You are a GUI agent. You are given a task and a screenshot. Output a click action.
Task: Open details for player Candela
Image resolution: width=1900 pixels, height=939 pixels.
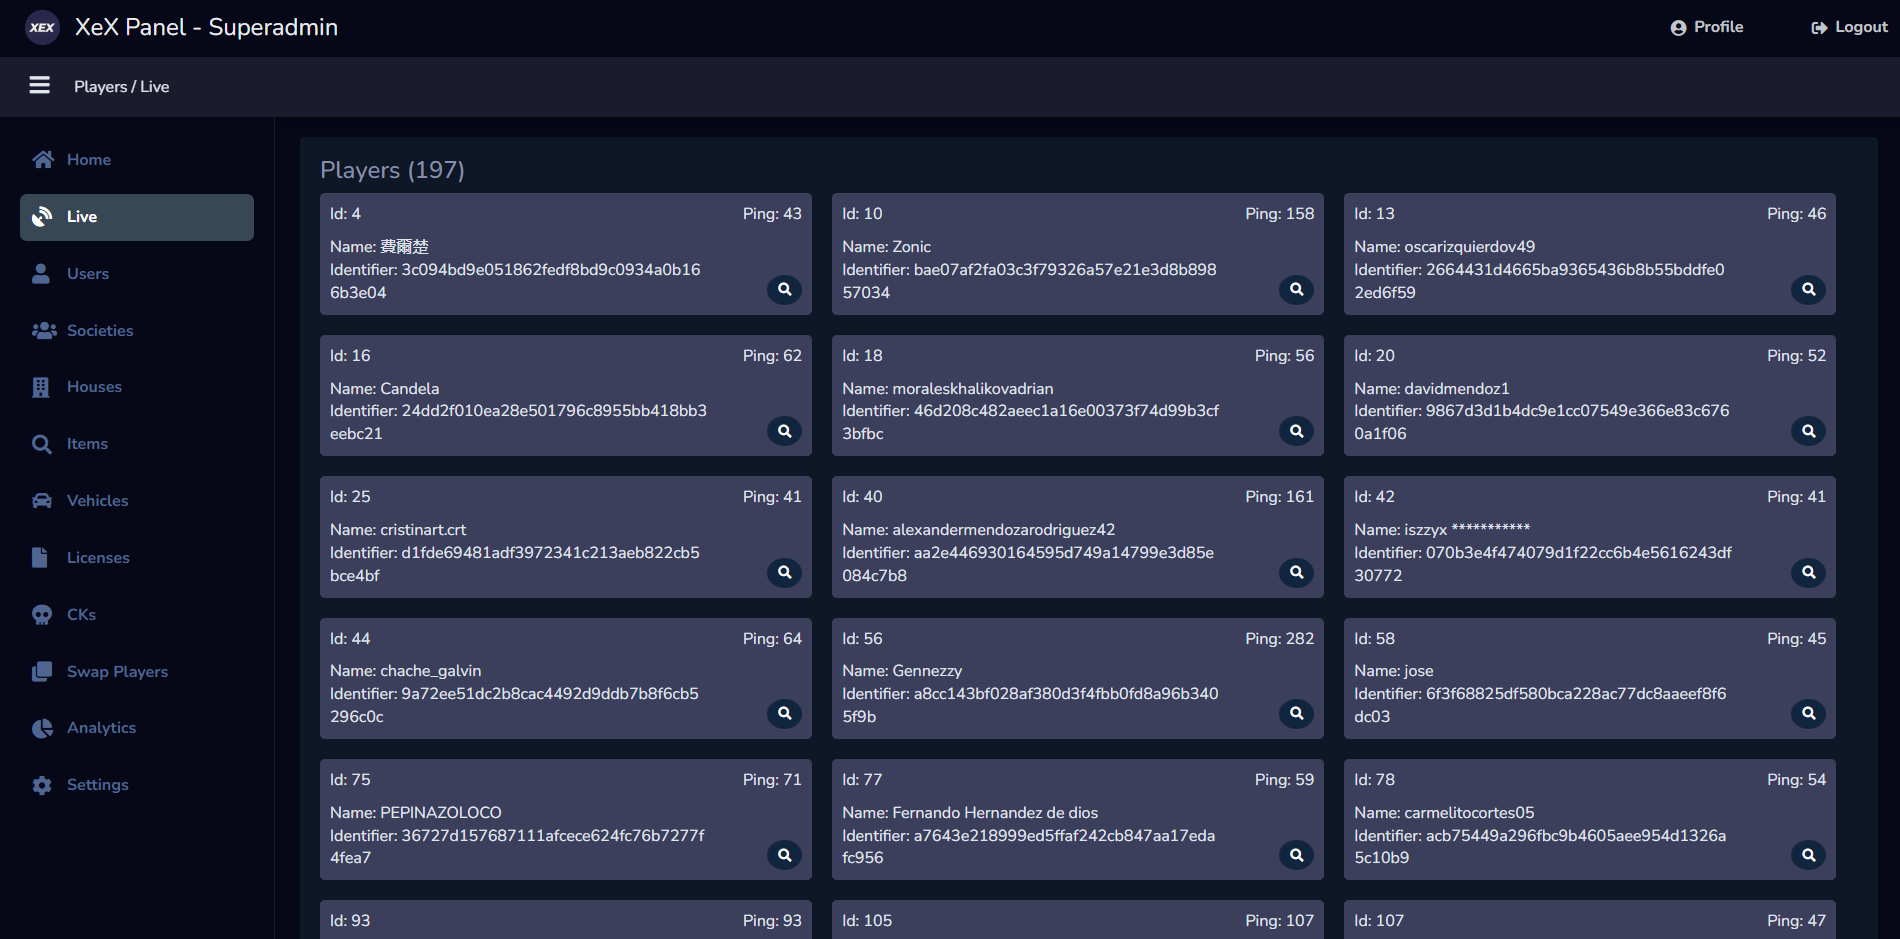784,431
